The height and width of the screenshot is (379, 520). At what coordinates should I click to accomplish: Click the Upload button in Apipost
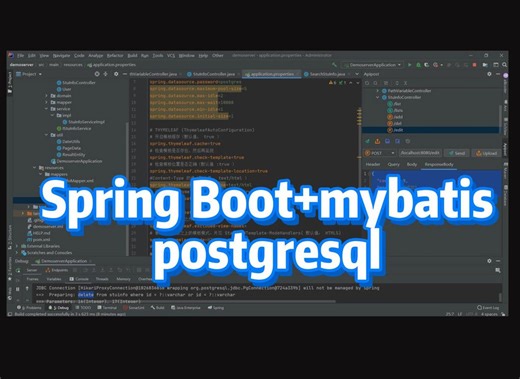(486, 153)
